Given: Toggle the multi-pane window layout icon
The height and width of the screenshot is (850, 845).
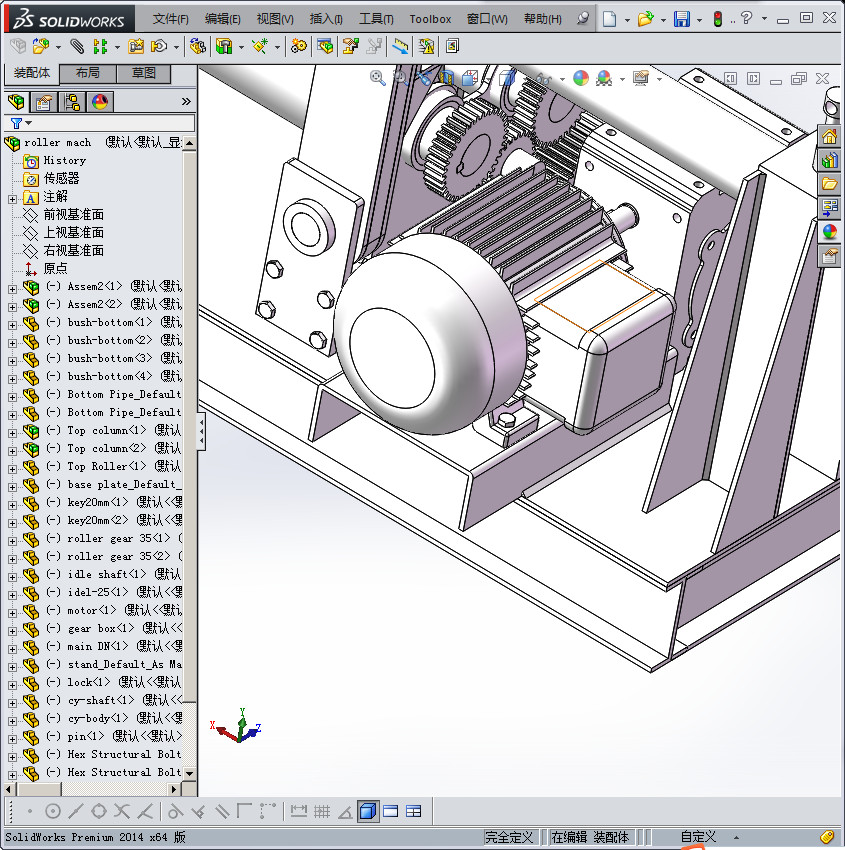Looking at the screenshot, I should click(x=414, y=812).
